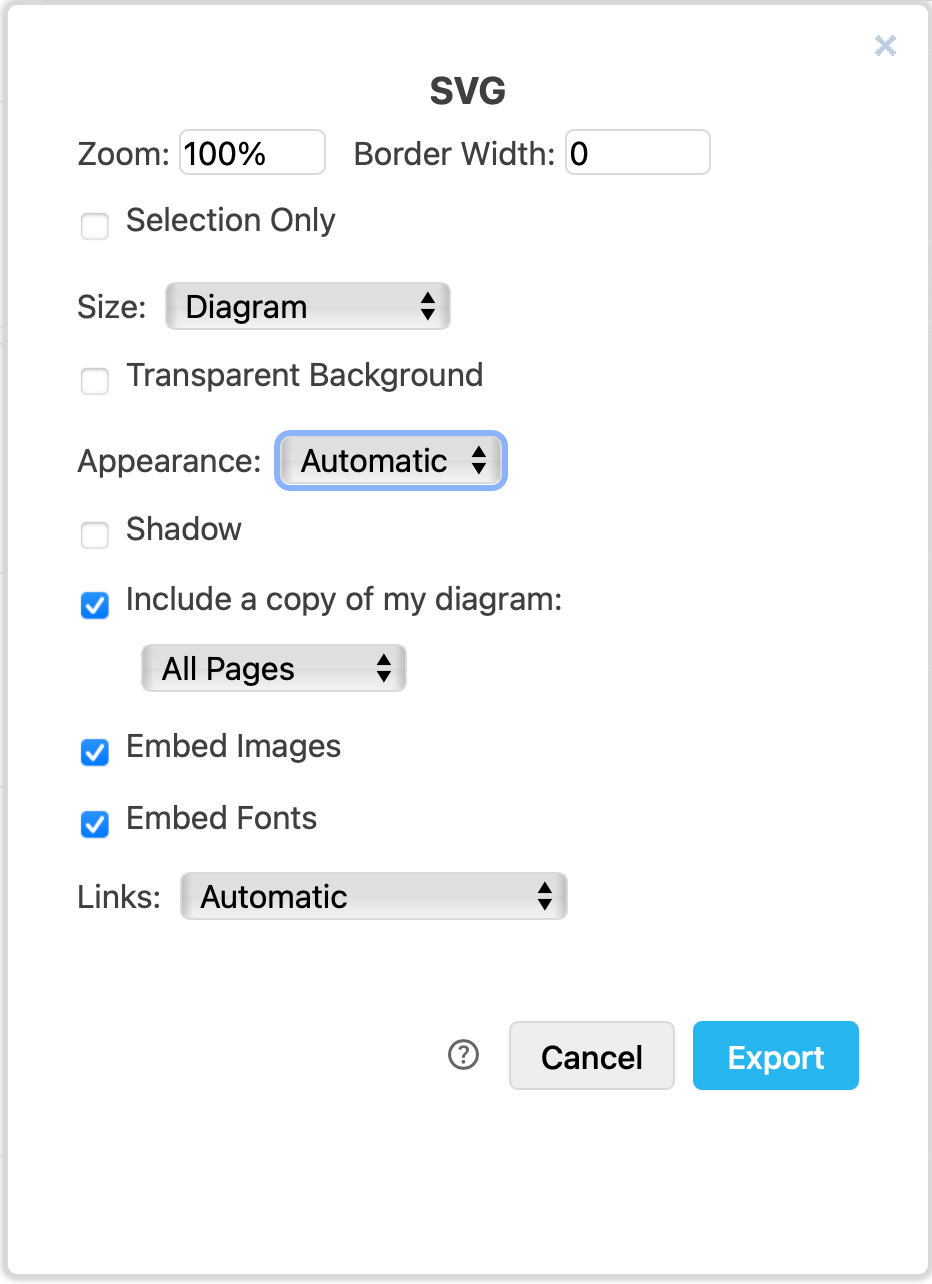The height and width of the screenshot is (1284, 932).
Task: Cancel the SVG export dialog
Action: point(591,1055)
